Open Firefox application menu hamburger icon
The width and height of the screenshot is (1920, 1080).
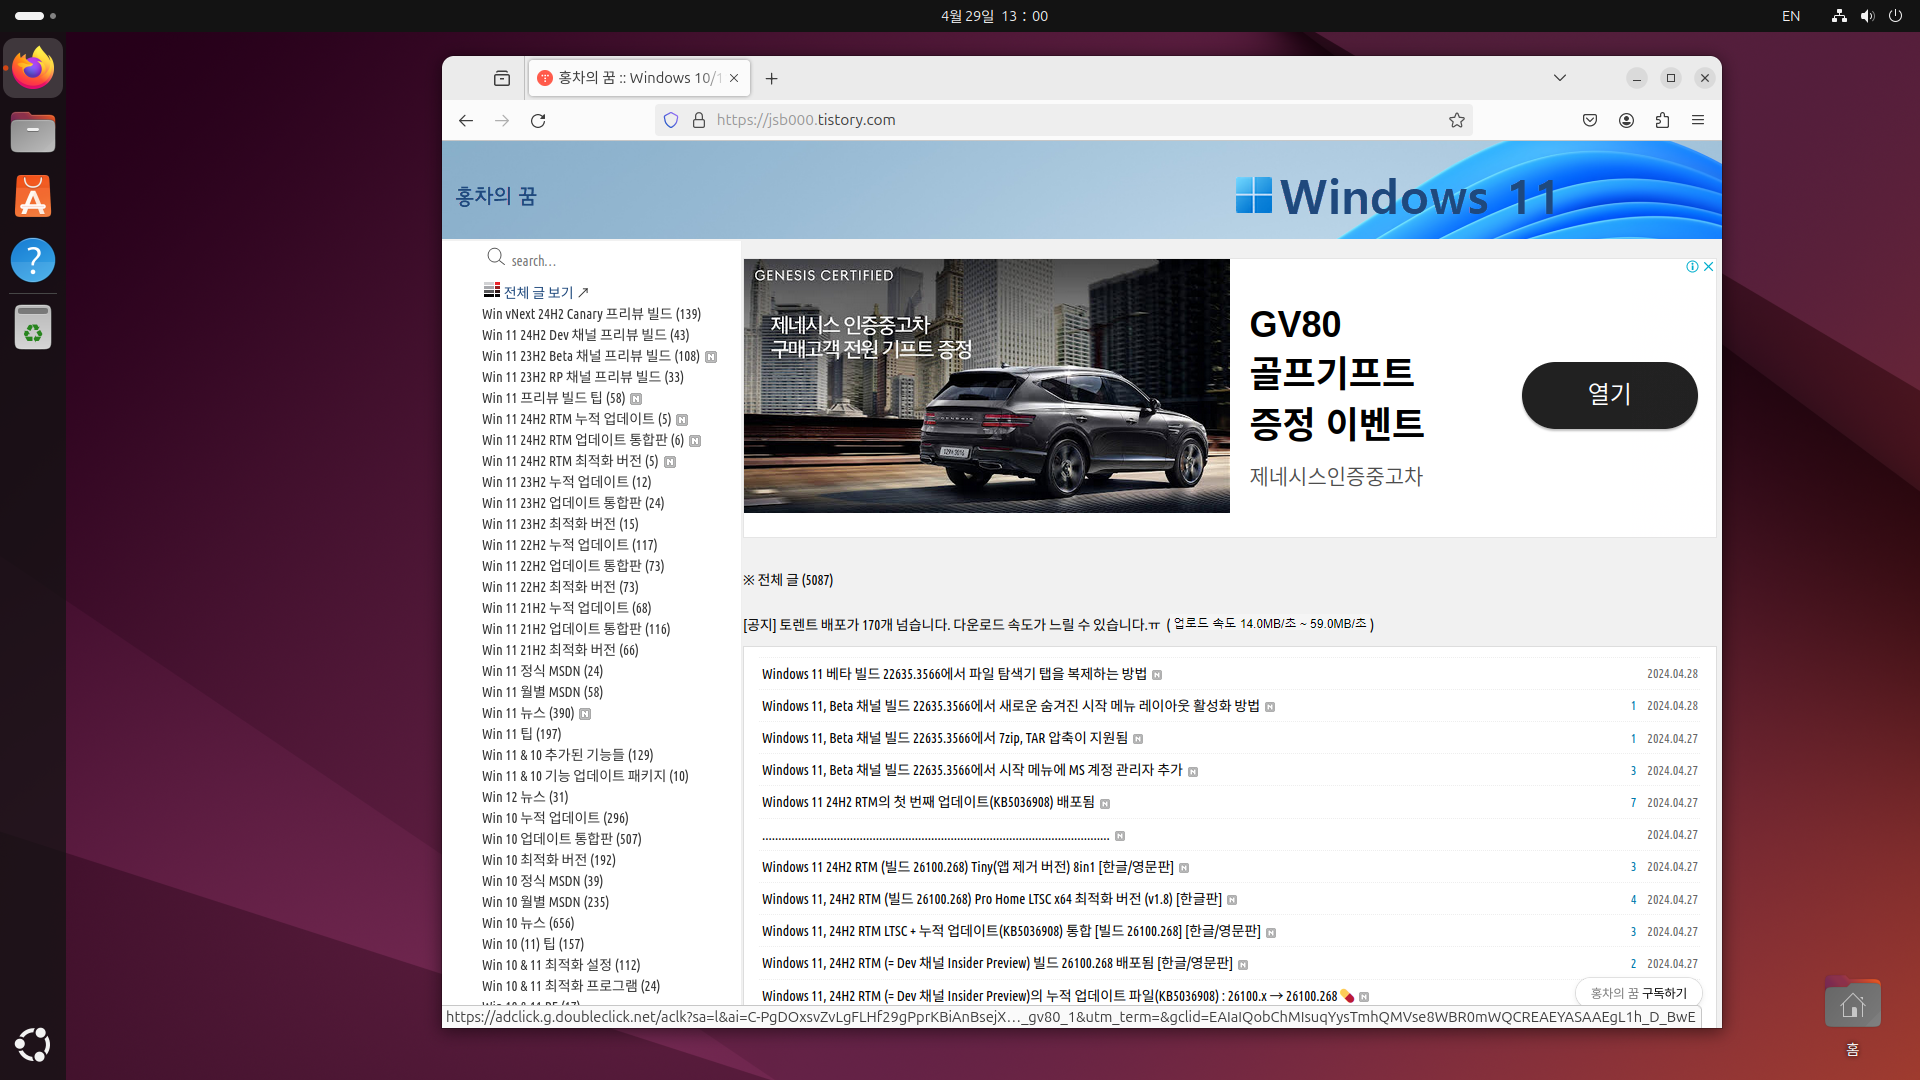pyautogui.click(x=1698, y=120)
